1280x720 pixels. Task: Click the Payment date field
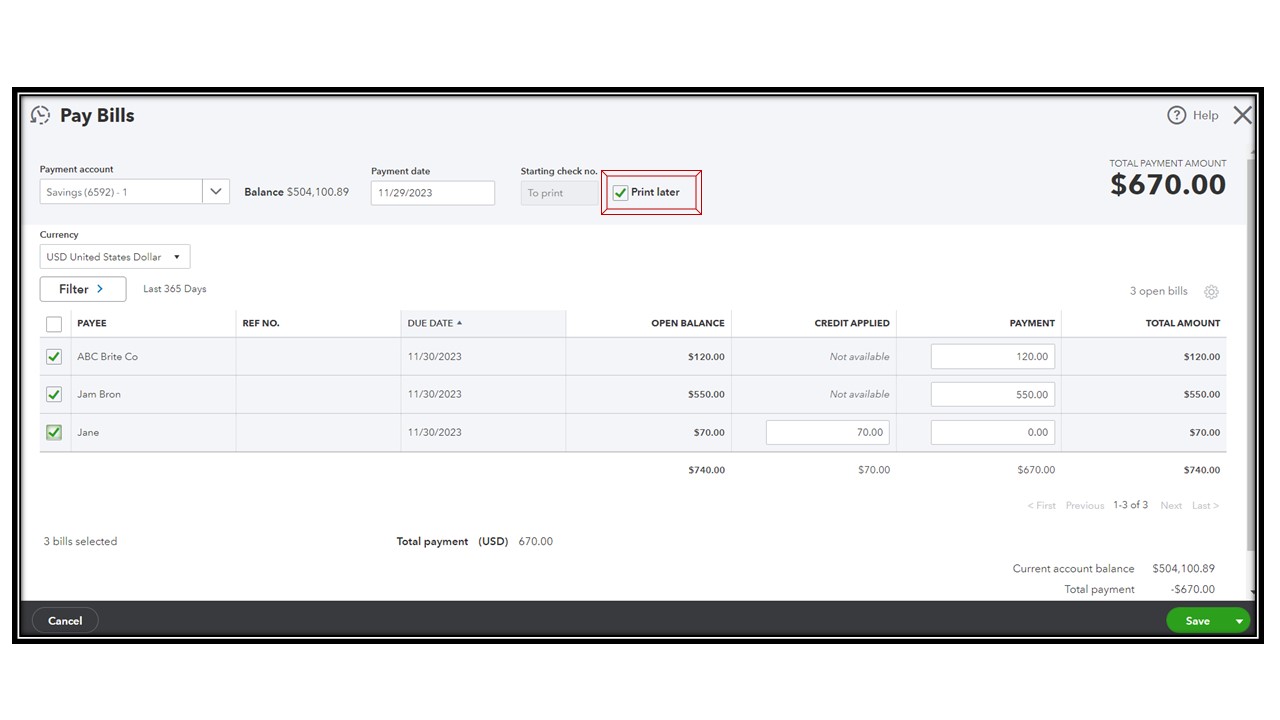(432, 192)
